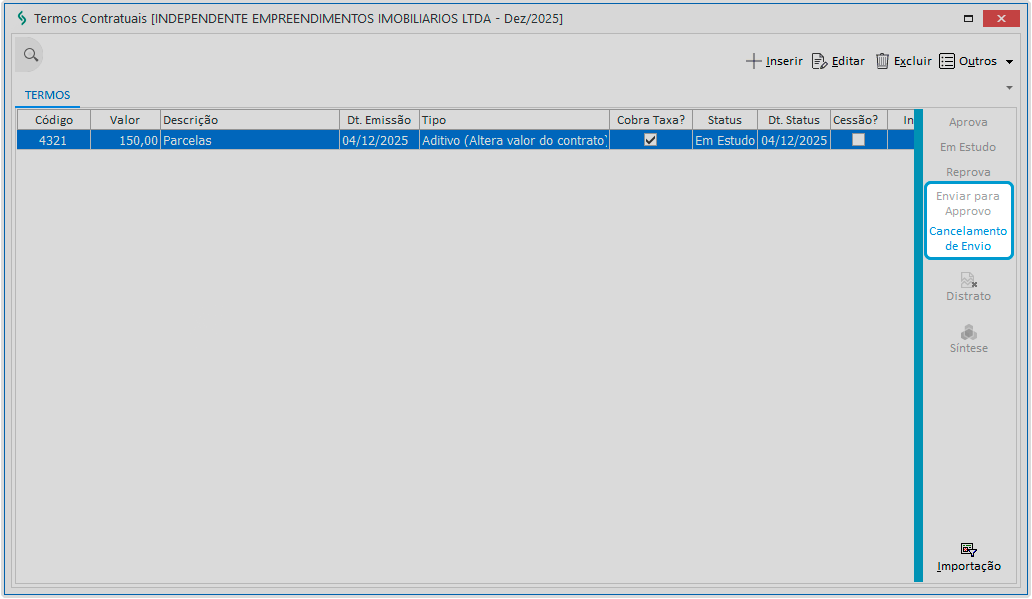The height and width of the screenshot is (599, 1032).
Task: Click the Descrição column header
Action: click(x=249, y=120)
